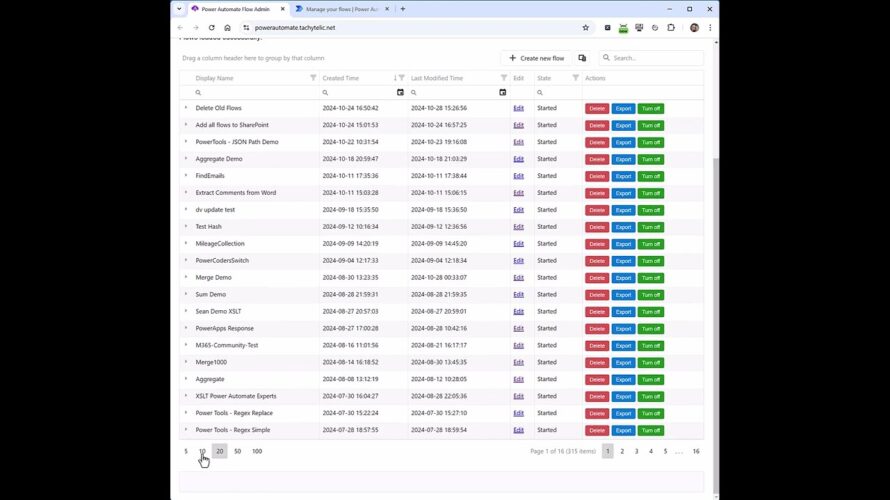The image size is (890, 500).
Task: Select Power Automate Flow Admin tab
Action: pos(236,9)
